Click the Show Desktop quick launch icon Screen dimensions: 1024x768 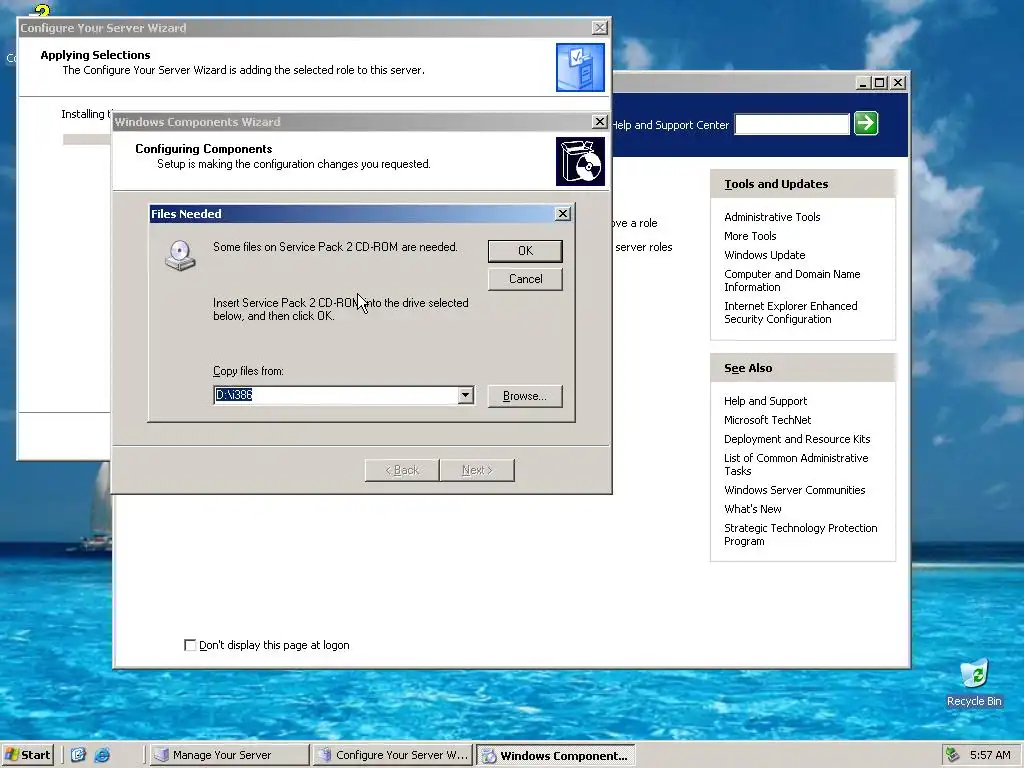pos(78,755)
